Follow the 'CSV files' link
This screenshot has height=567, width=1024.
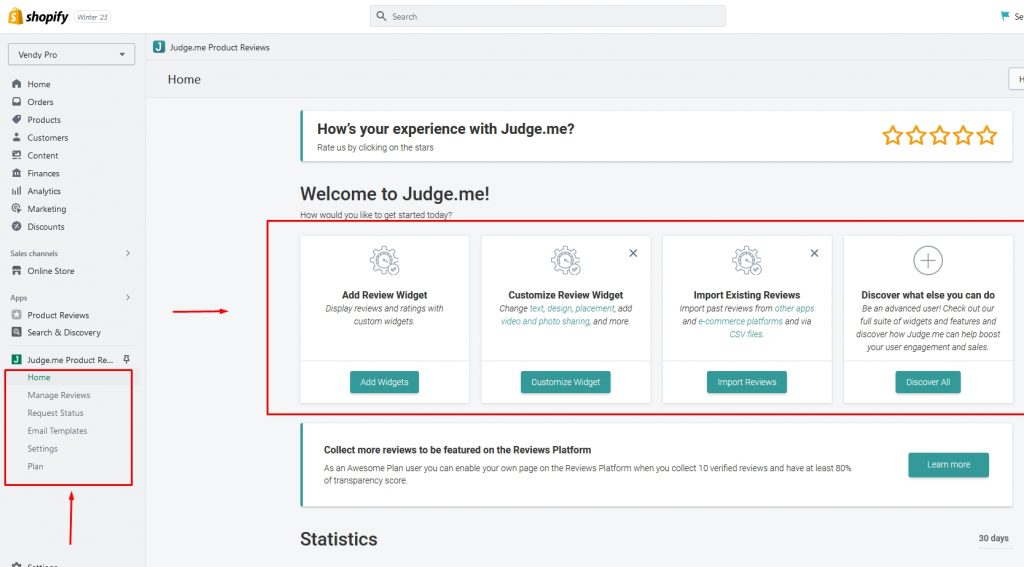(x=746, y=334)
